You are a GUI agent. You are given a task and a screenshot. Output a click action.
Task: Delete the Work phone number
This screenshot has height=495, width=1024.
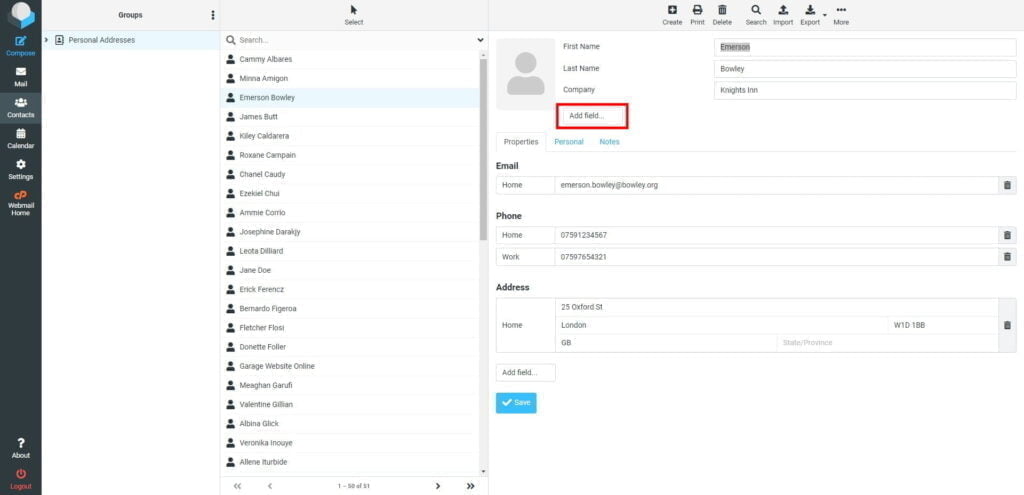(1007, 257)
